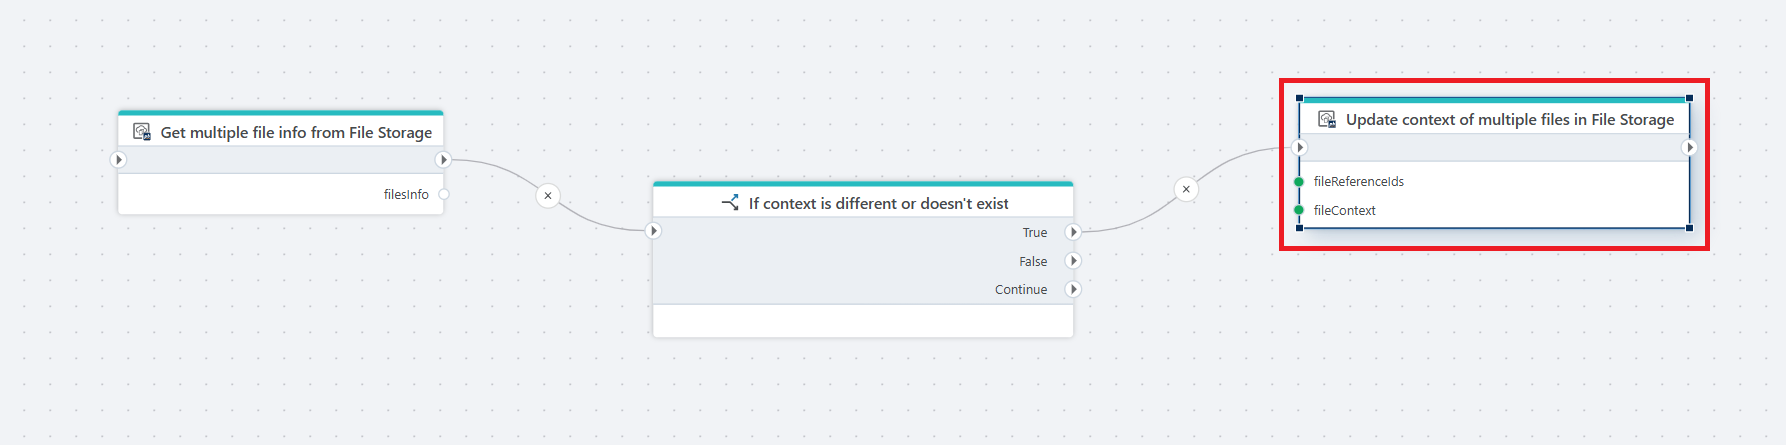Click the False output port arrow
1786x445 pixels.
[x=1073, y=261]
